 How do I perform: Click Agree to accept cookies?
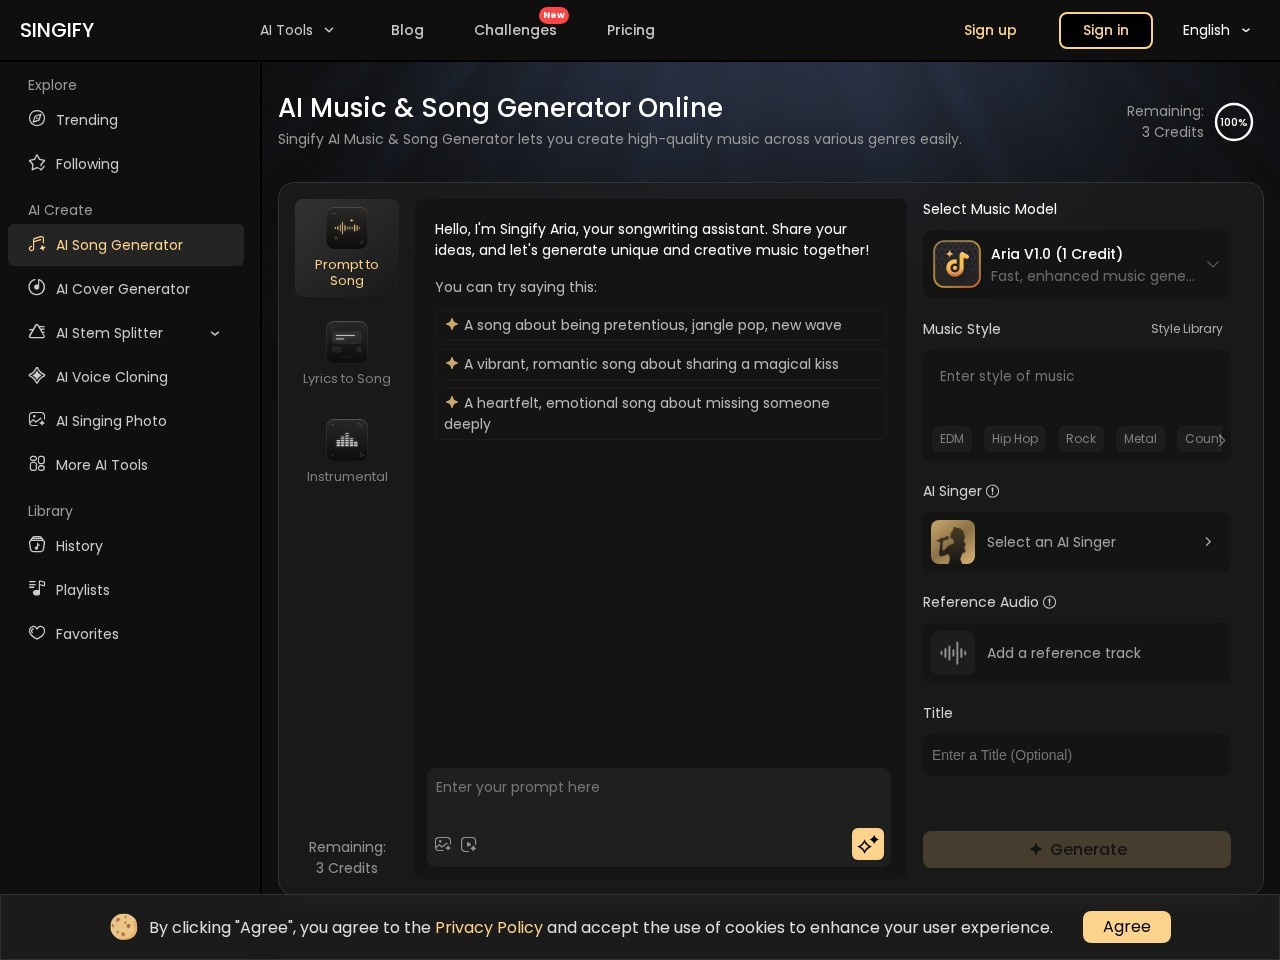click(x=1126, y=927)
